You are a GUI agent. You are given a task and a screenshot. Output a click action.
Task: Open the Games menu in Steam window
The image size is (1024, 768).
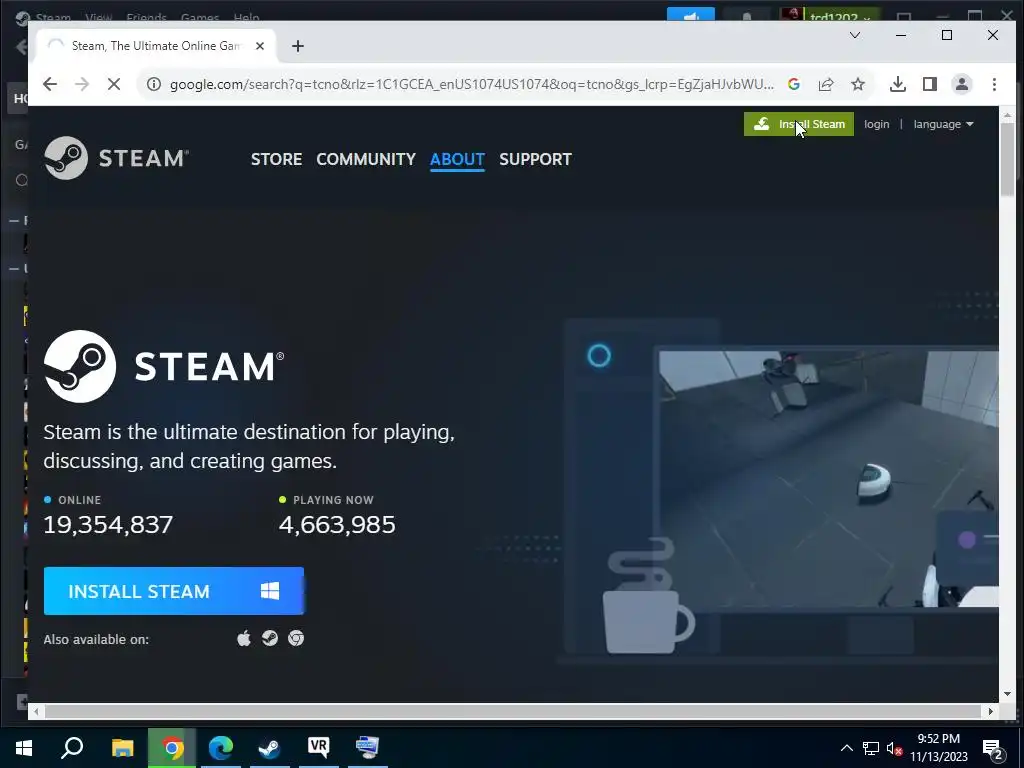click(199, 18)
